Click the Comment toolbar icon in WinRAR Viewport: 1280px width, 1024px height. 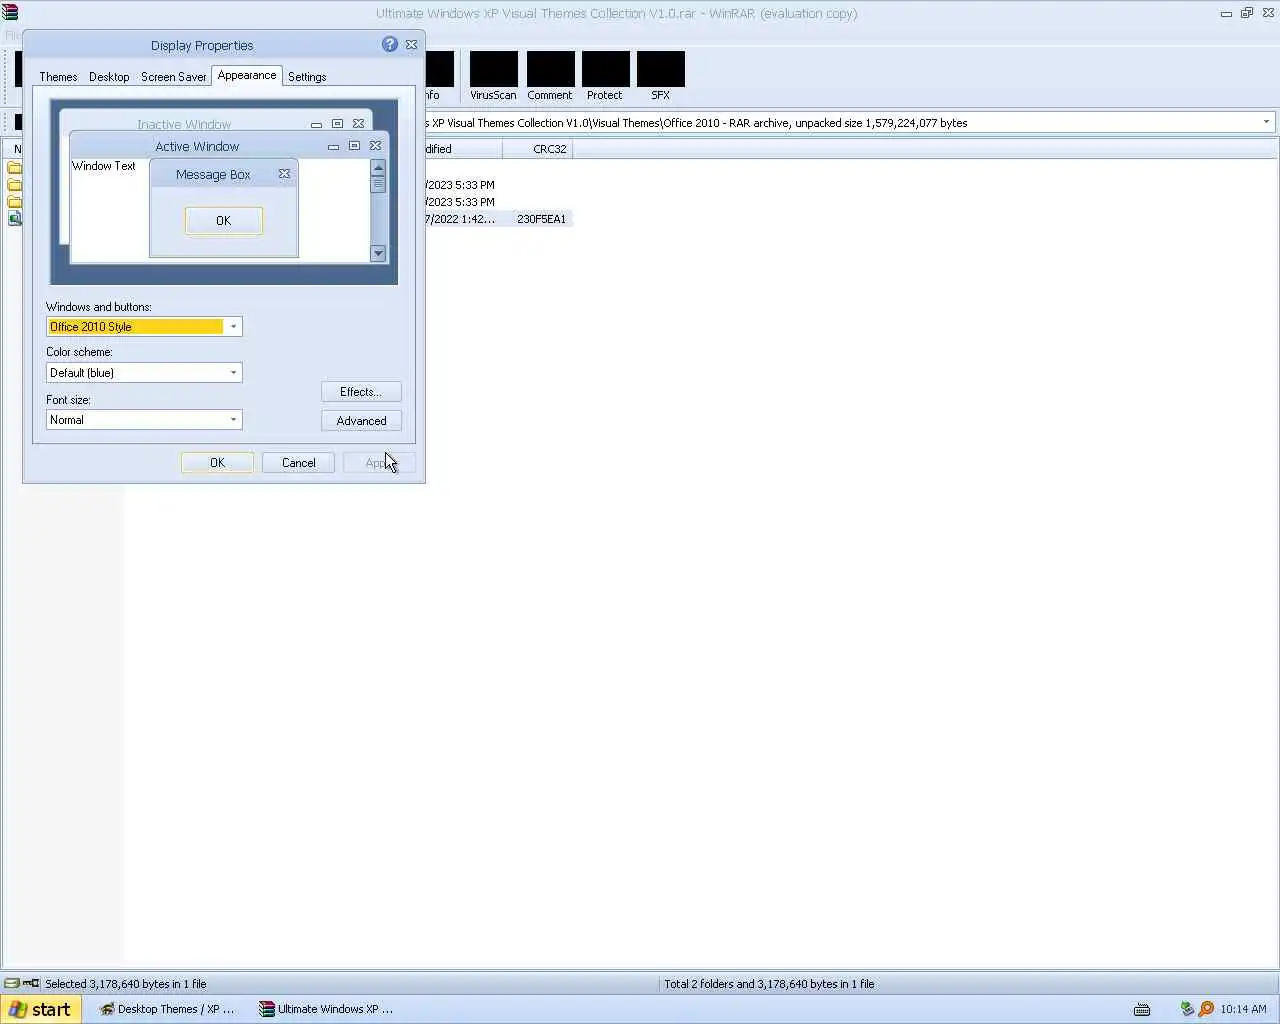[x=550, y=69]
